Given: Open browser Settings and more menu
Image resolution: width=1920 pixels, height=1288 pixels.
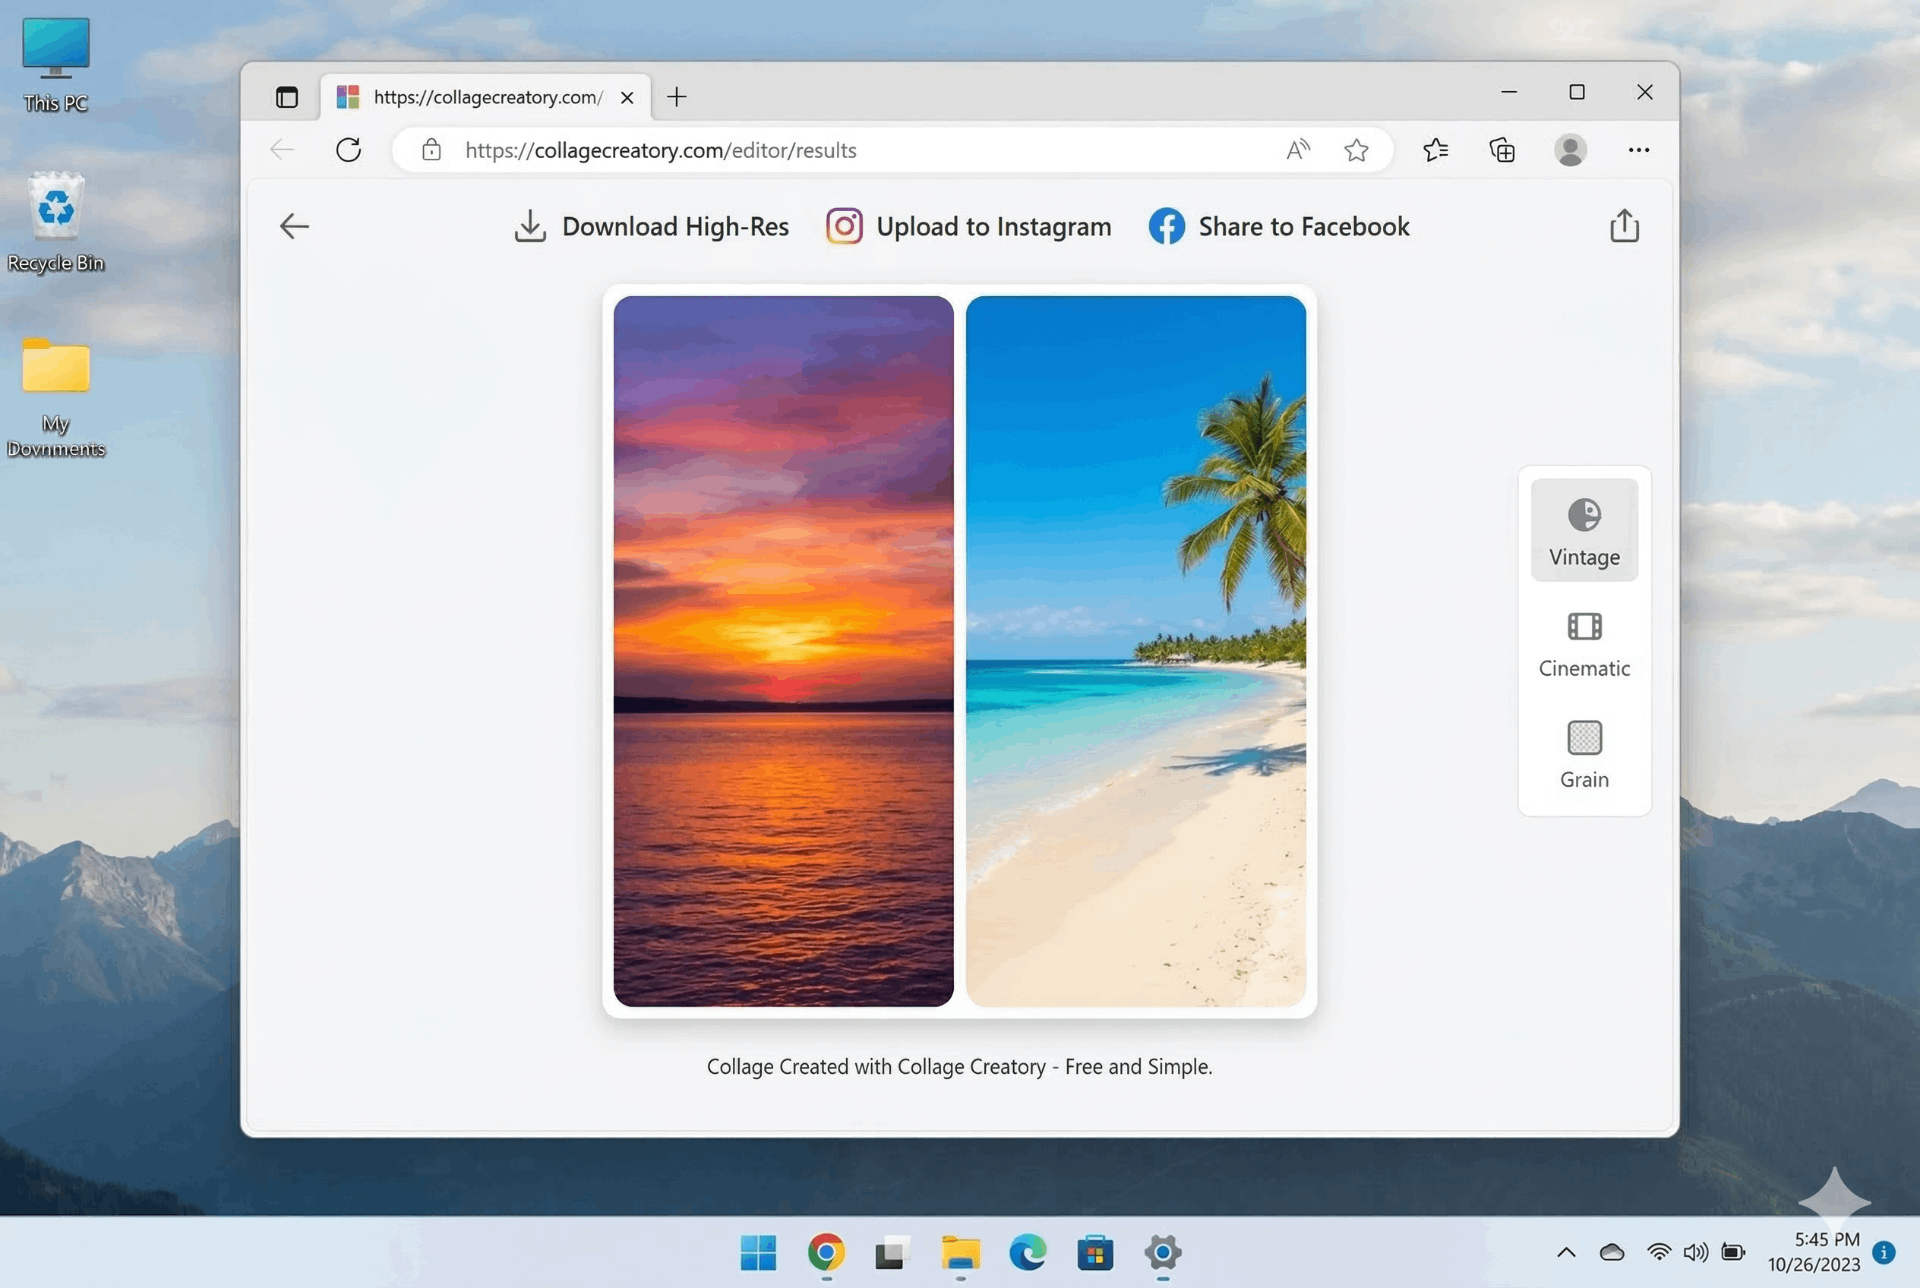Looking at the screenshot, I should 1638,150.
